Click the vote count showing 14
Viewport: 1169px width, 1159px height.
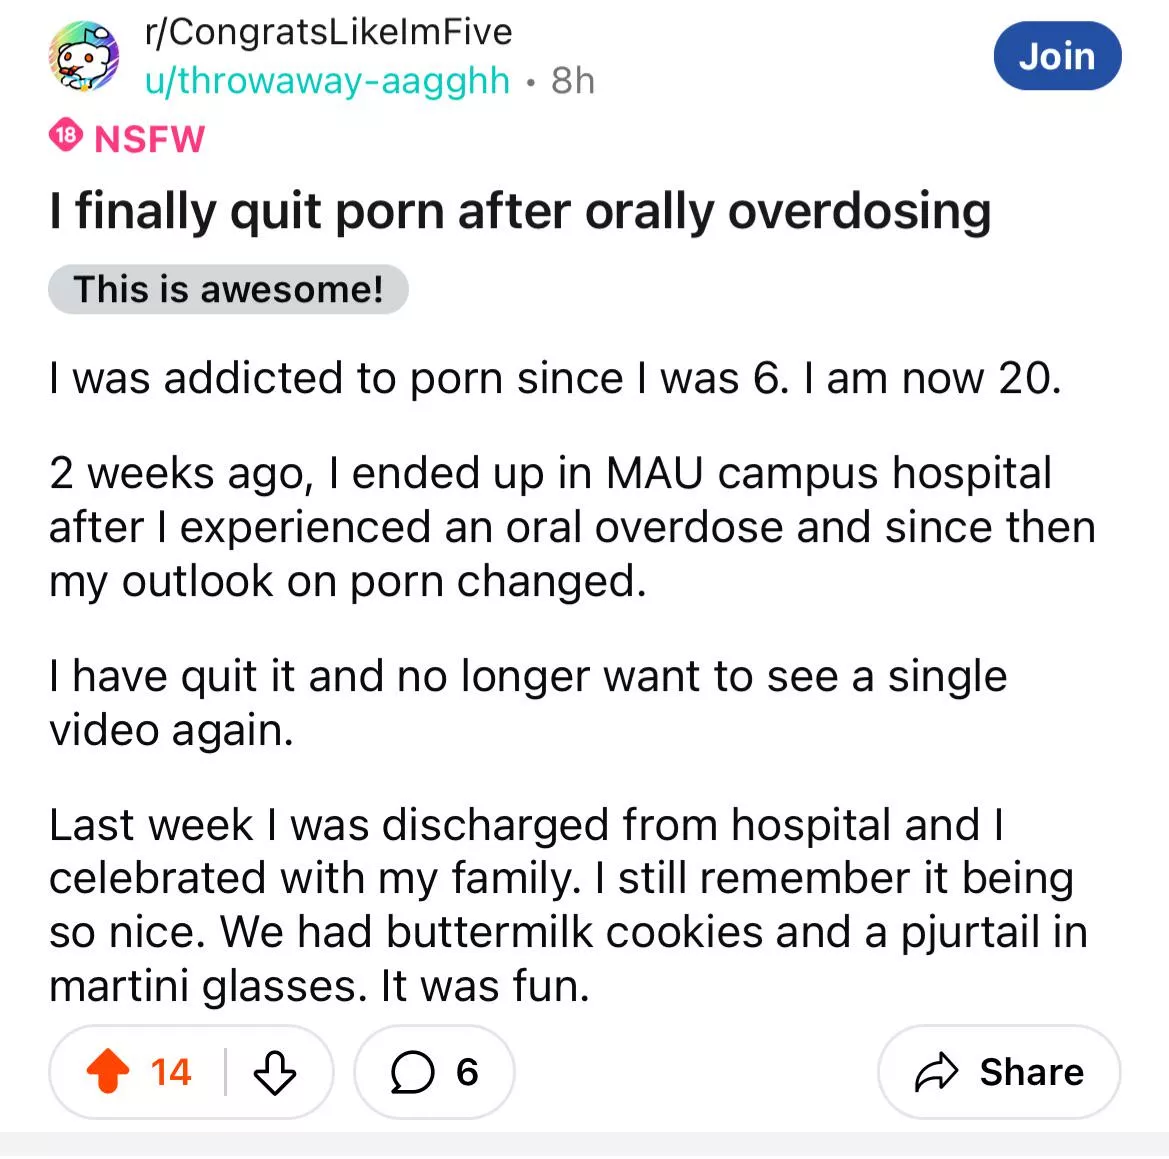click(171, 1072)
